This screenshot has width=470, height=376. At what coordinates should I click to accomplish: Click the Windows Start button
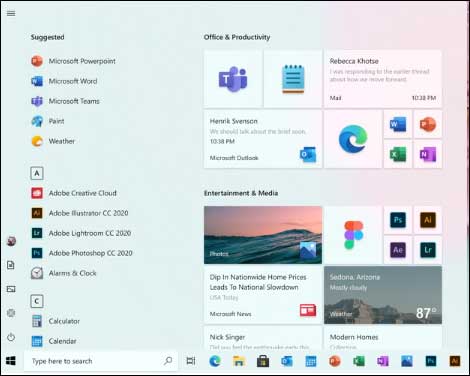click(x=11, y=361)
